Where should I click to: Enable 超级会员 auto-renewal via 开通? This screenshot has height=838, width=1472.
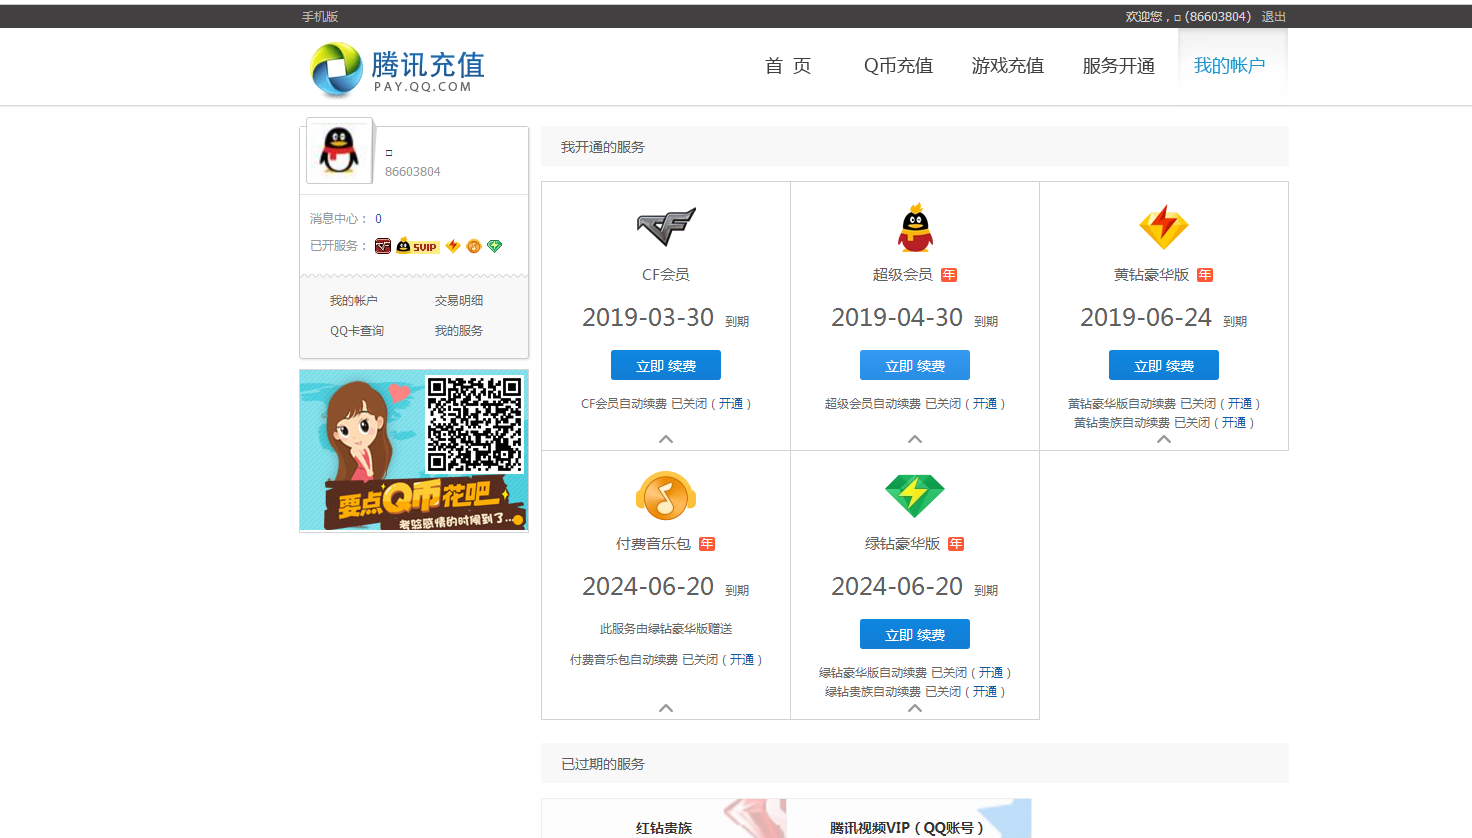point(985,404)
